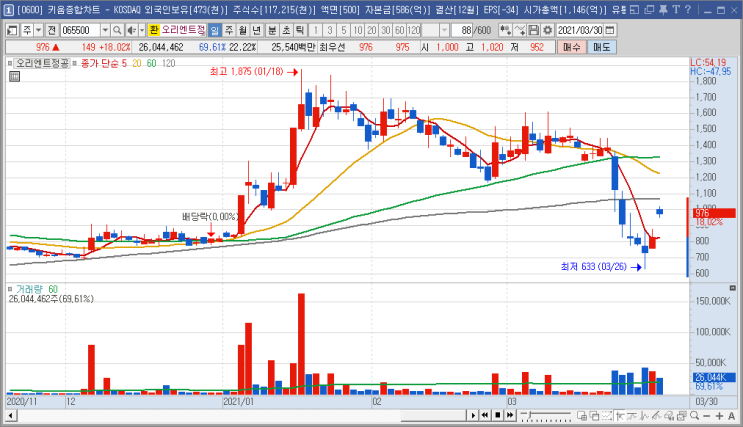Select the 120 interval preset
The width and height of the screenshot is (743, 427).
414,30
